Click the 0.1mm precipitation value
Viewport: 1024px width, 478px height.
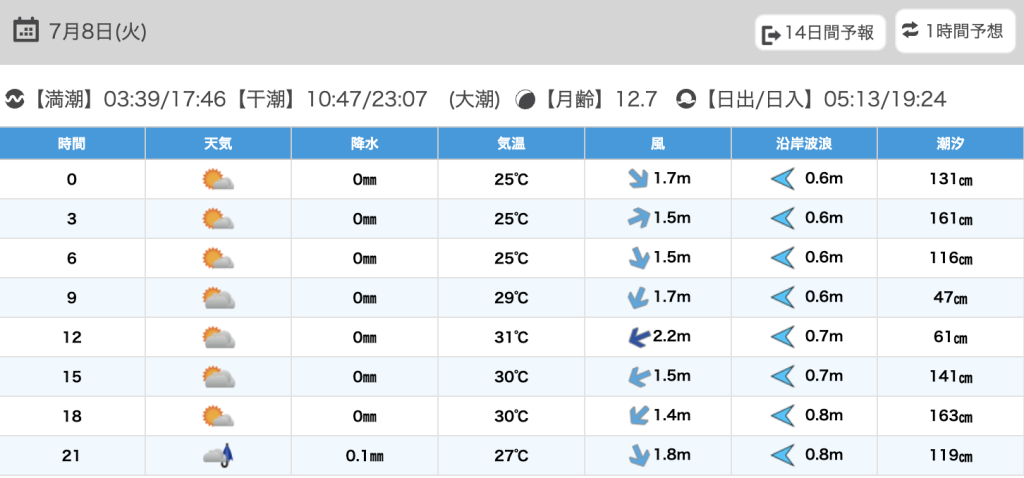pos(364,456)
